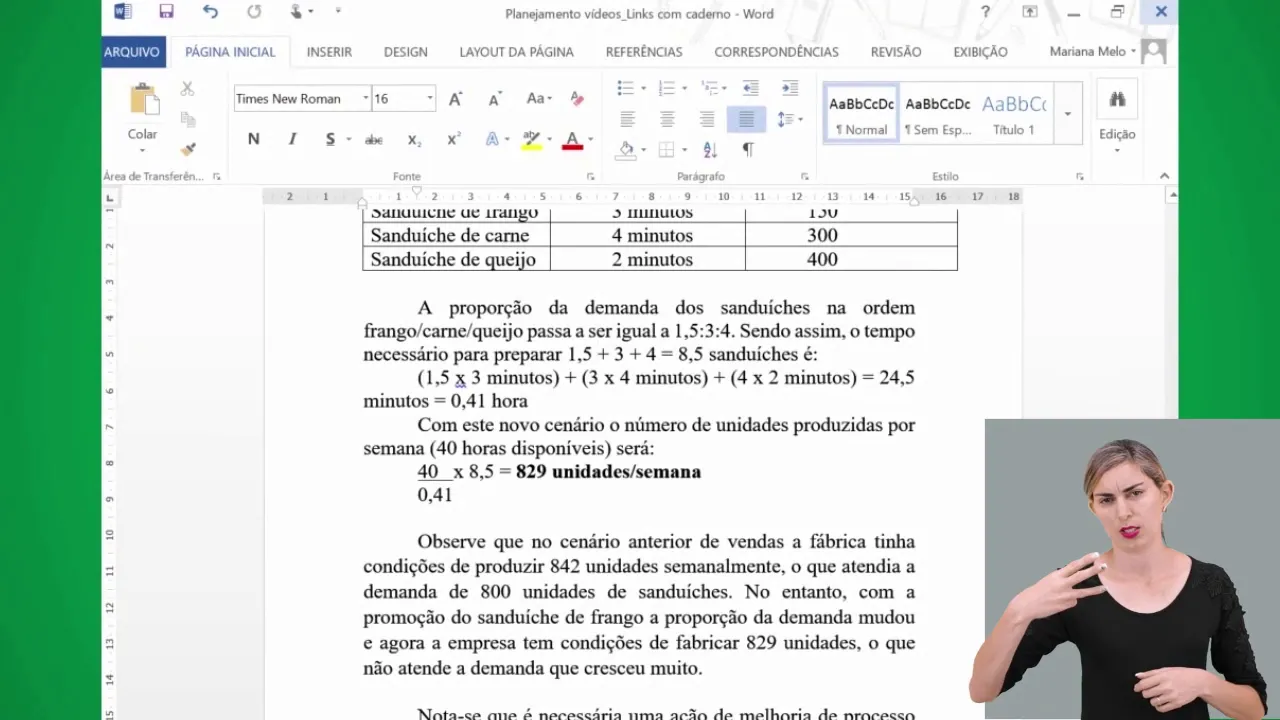Image resolution: width=1280 pixels, height=720 pixels.
Task: Expand the styles gallery arrow
Action: (x=1068, y=113)
